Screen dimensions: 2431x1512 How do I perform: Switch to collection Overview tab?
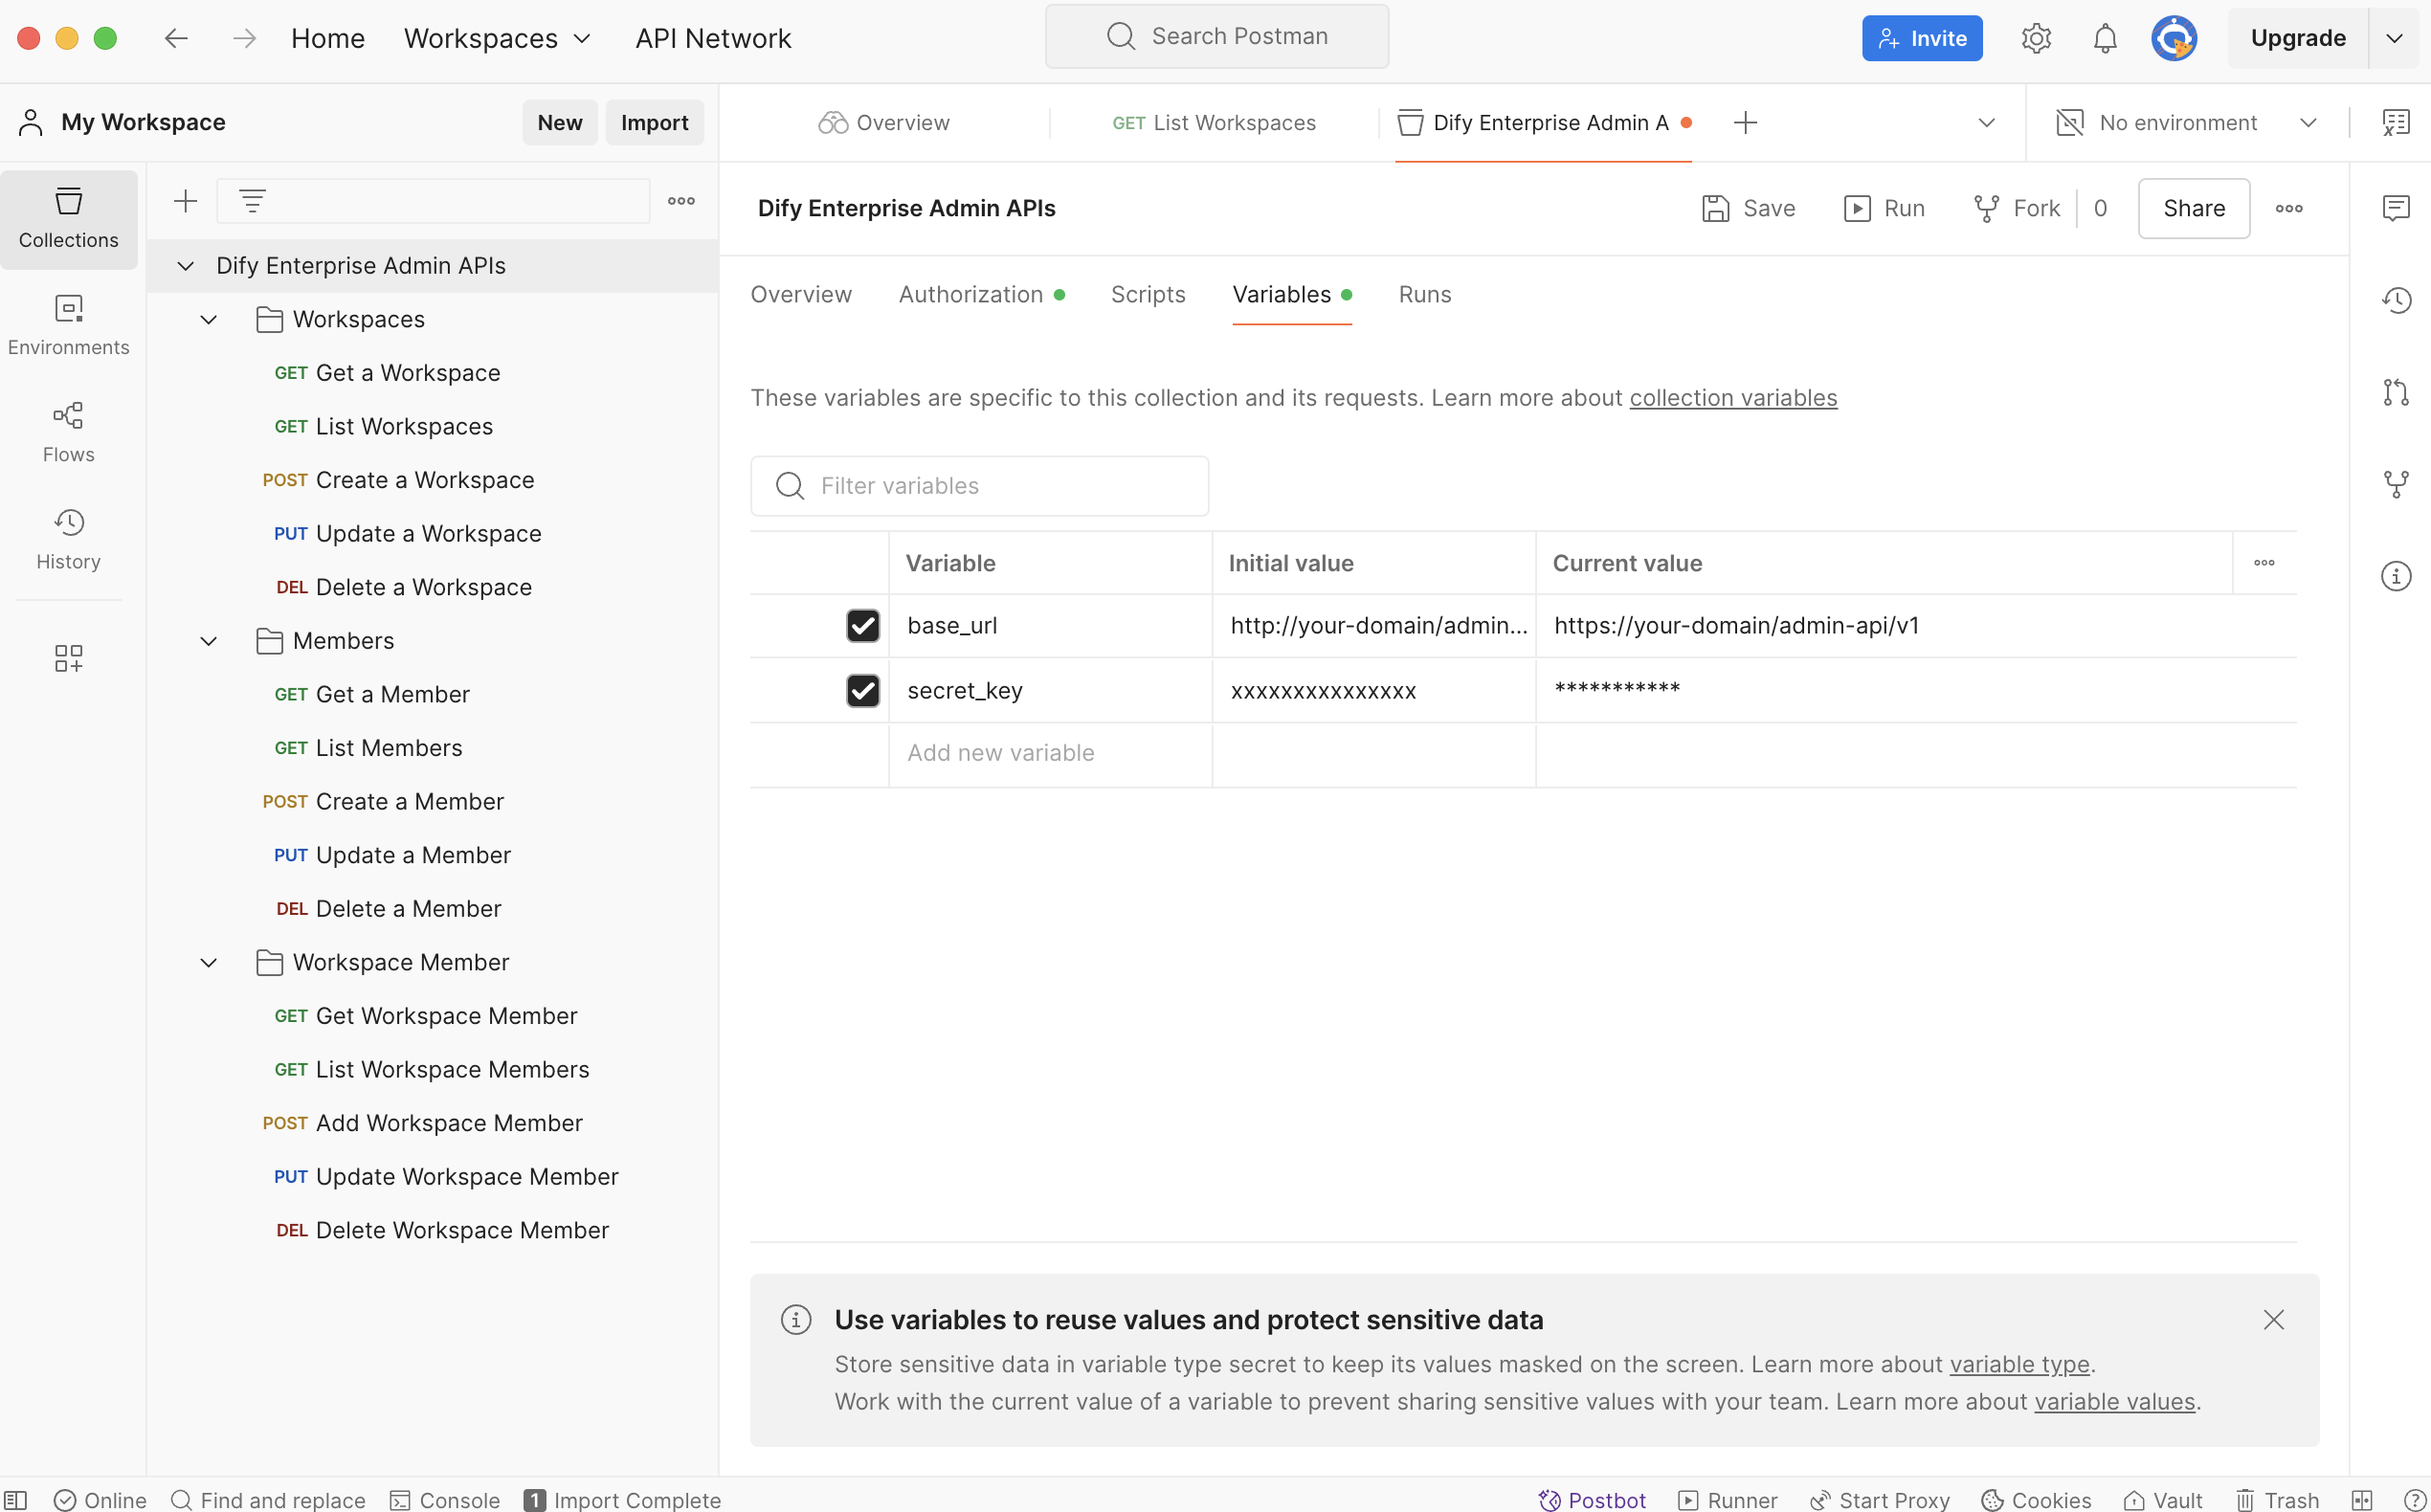[801, 294]
